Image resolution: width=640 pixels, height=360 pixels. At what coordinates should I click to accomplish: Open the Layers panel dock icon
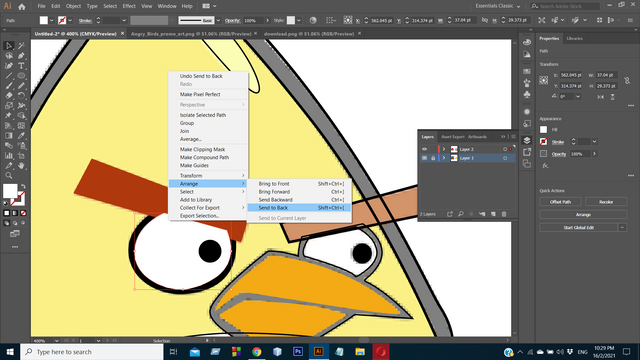527,140
